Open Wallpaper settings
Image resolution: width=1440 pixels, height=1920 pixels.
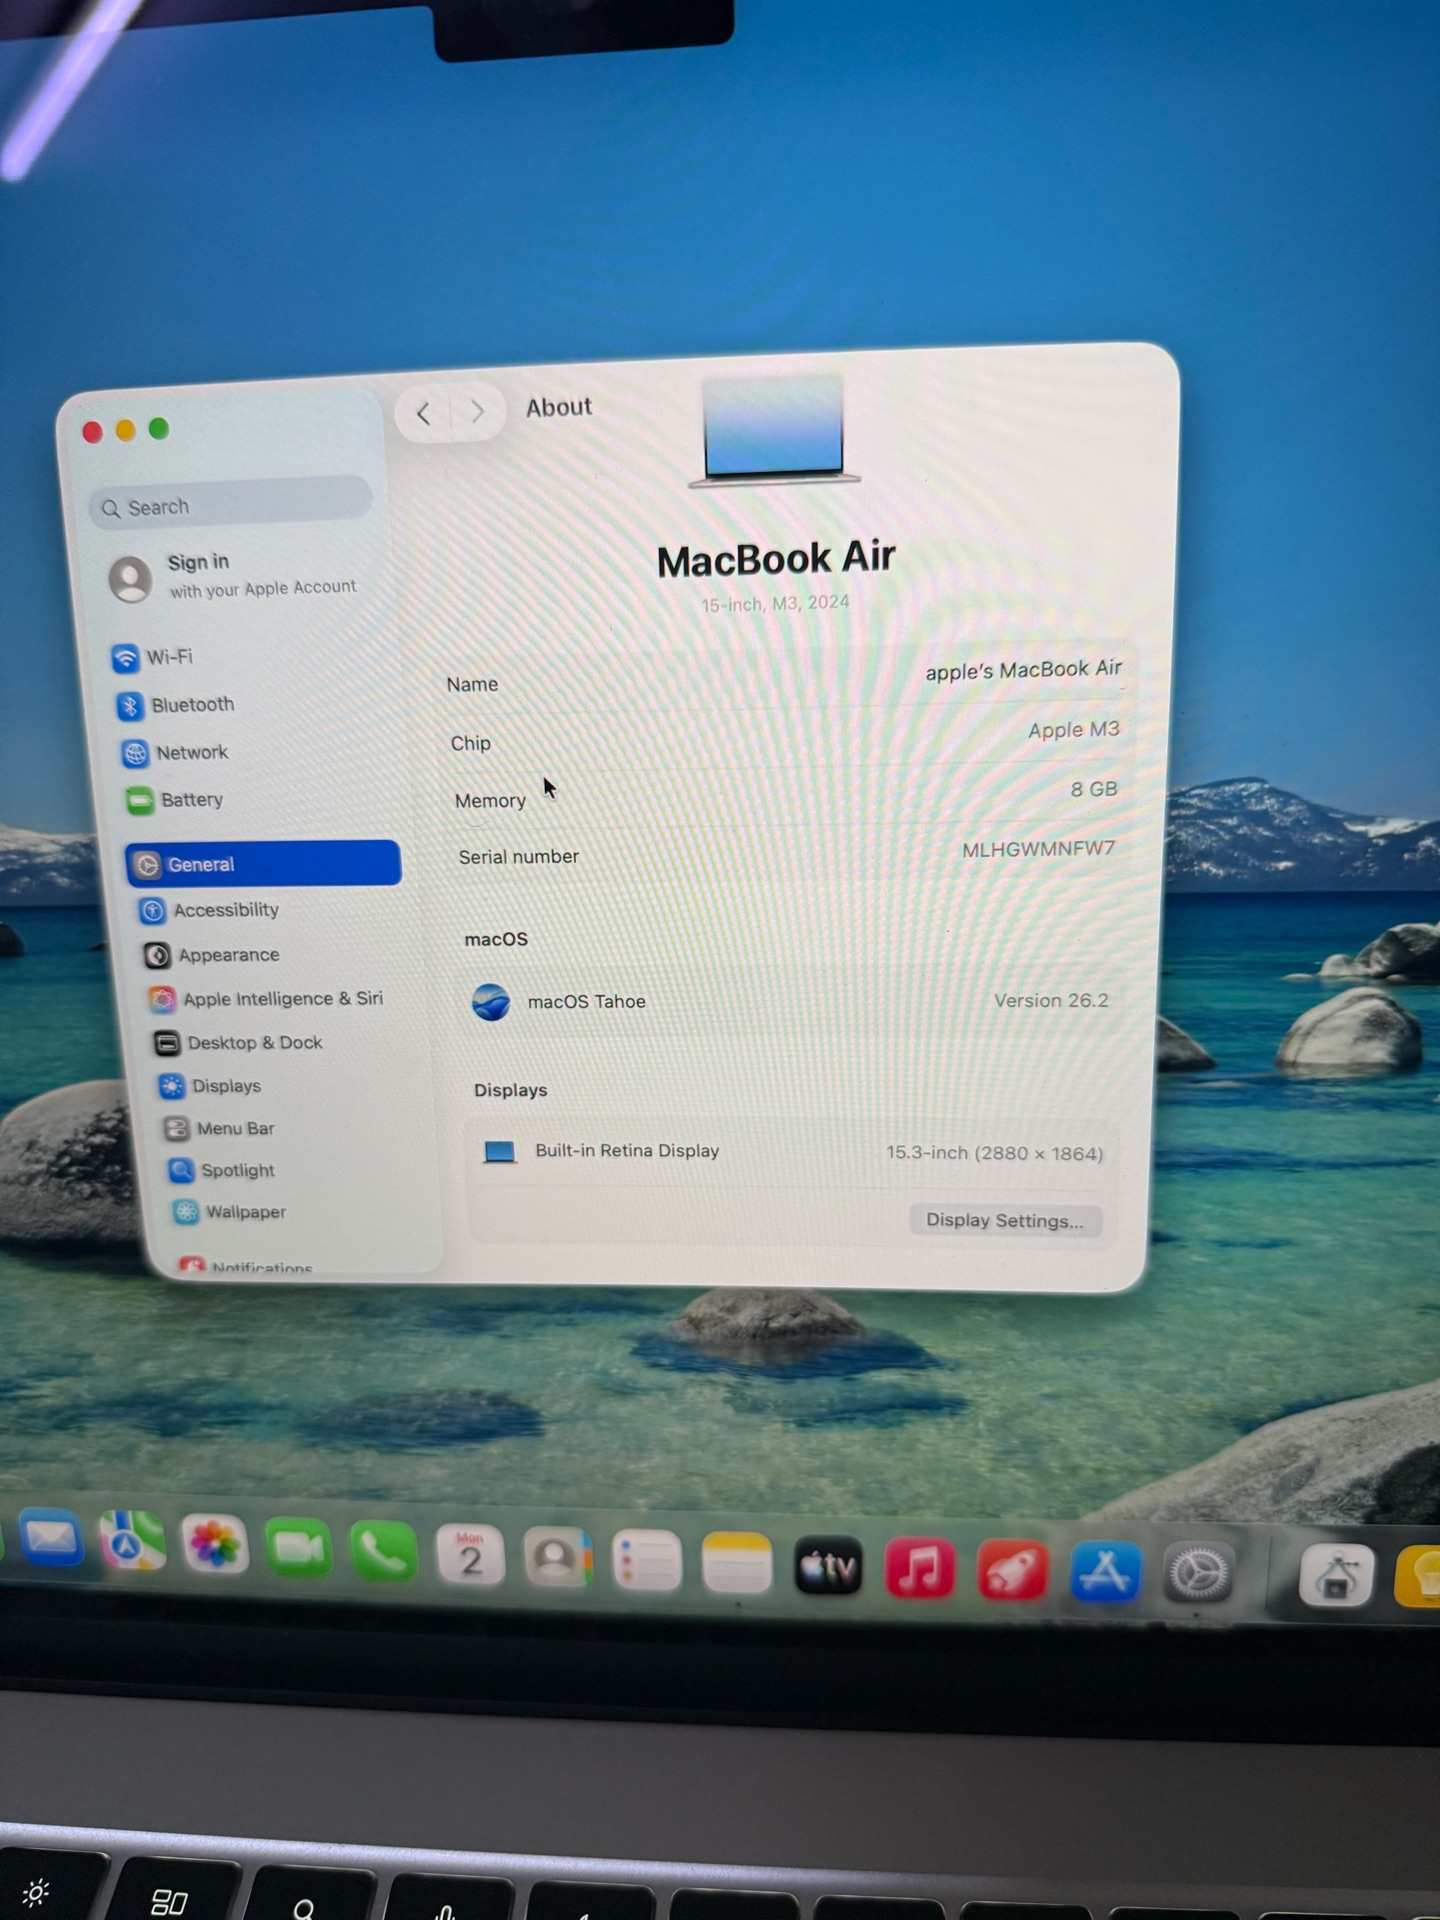click(229, 1212)
